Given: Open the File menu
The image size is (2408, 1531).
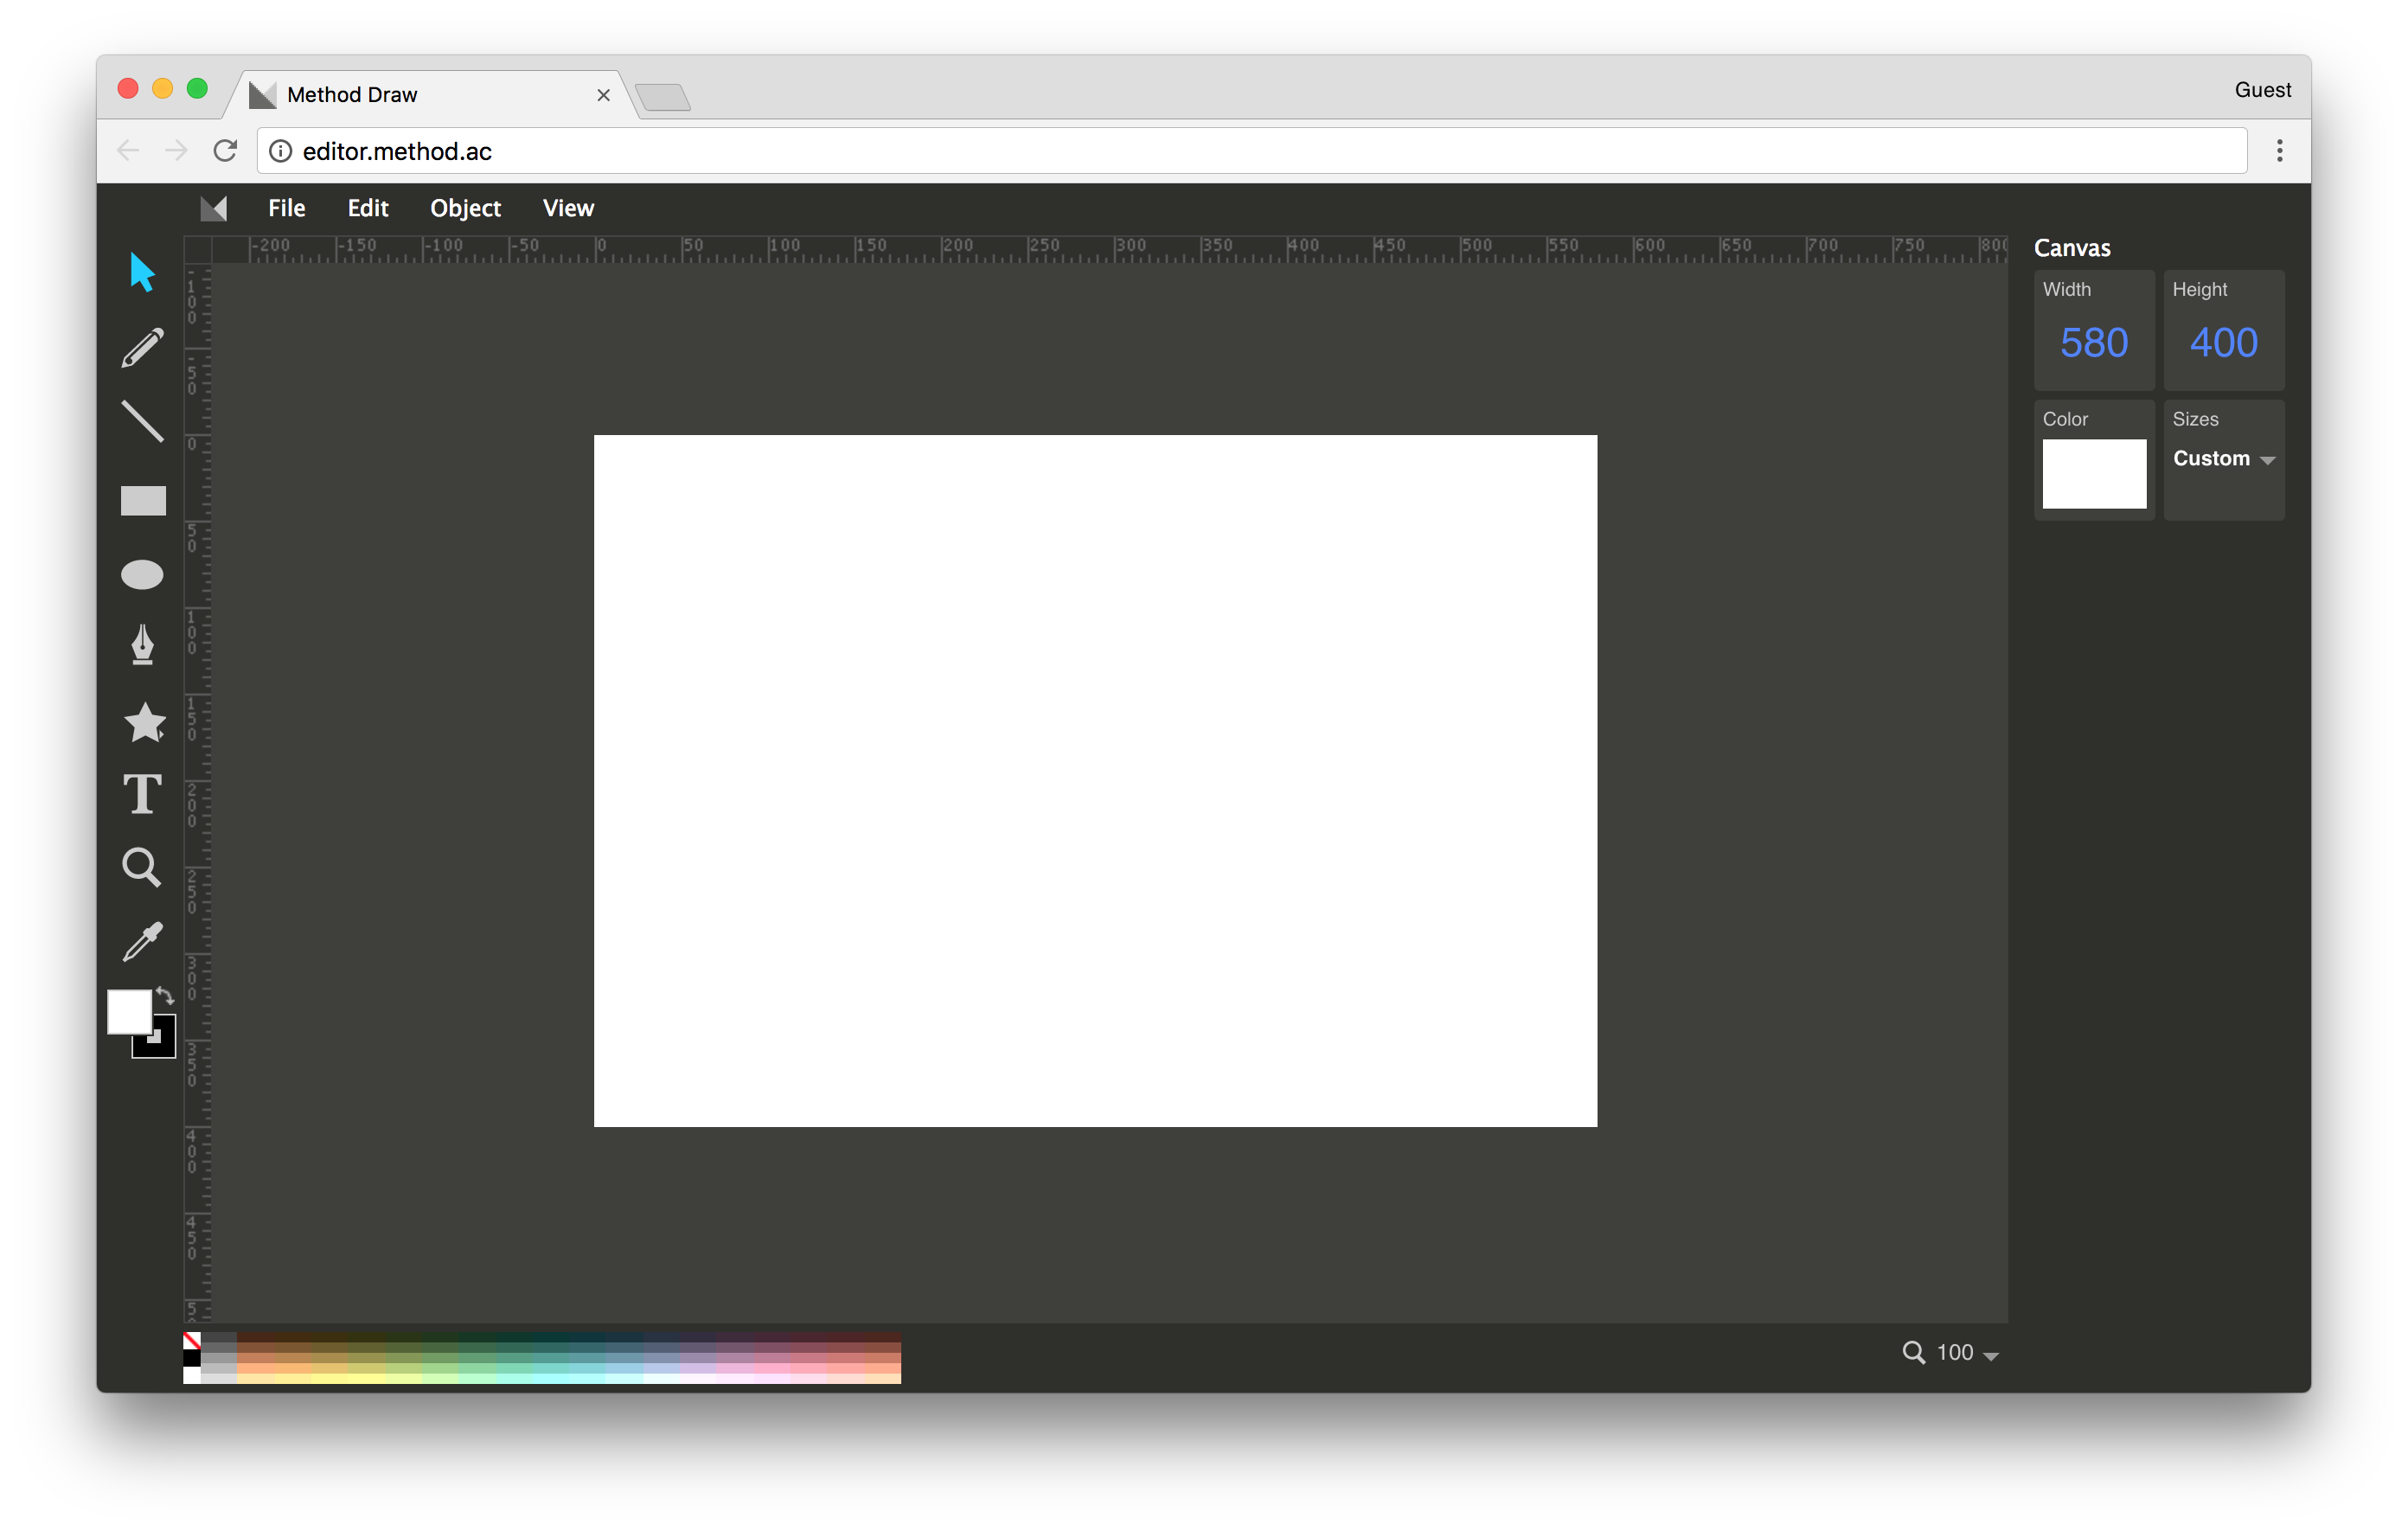Looking at the screenshot, I should point(286,208).
